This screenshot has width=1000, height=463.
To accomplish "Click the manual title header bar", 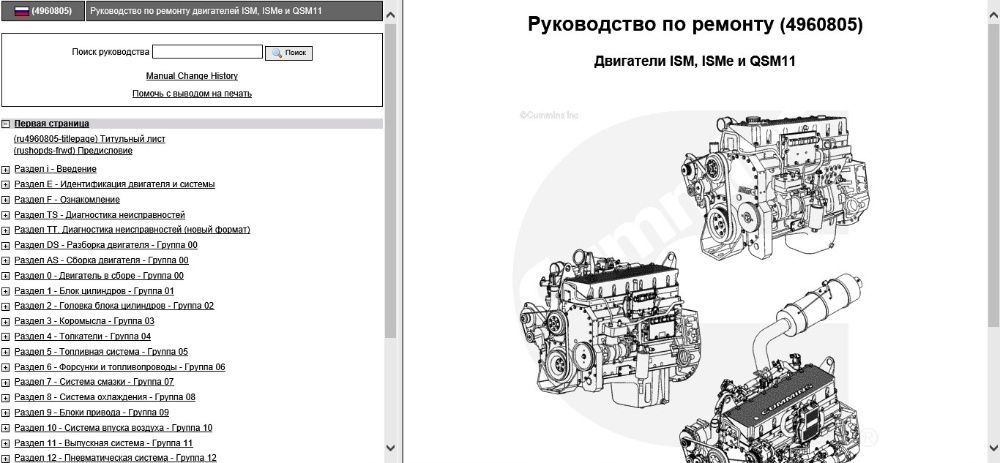I will (233, 11).
